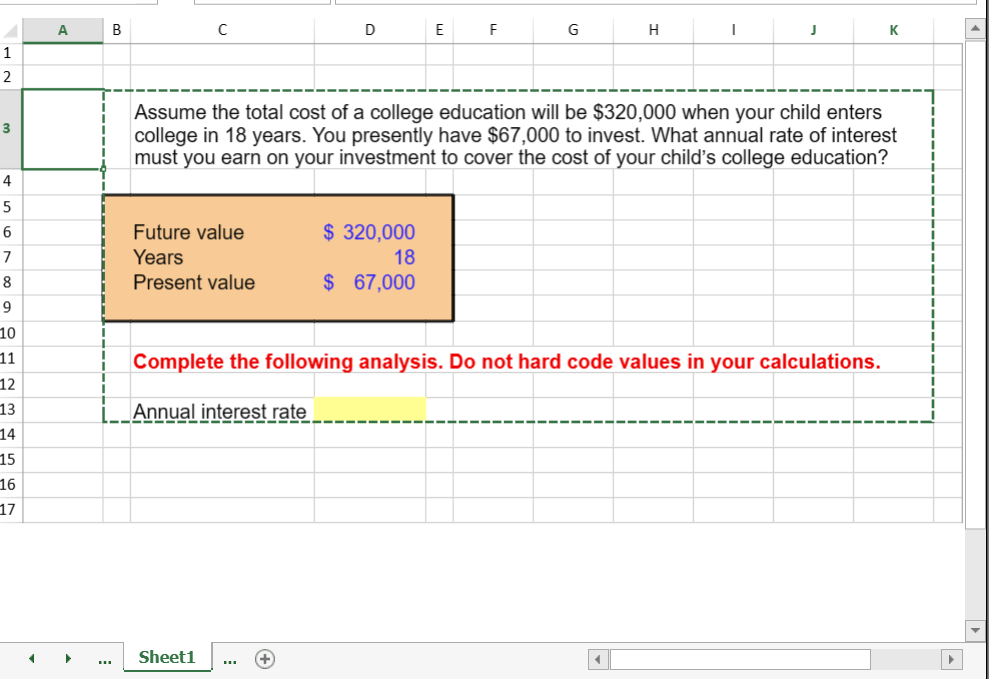Screen dimensions: 996x679
Task: Click the yellow Annual interest rate cell
Action: pyautogui.click(x=370, y=409)
